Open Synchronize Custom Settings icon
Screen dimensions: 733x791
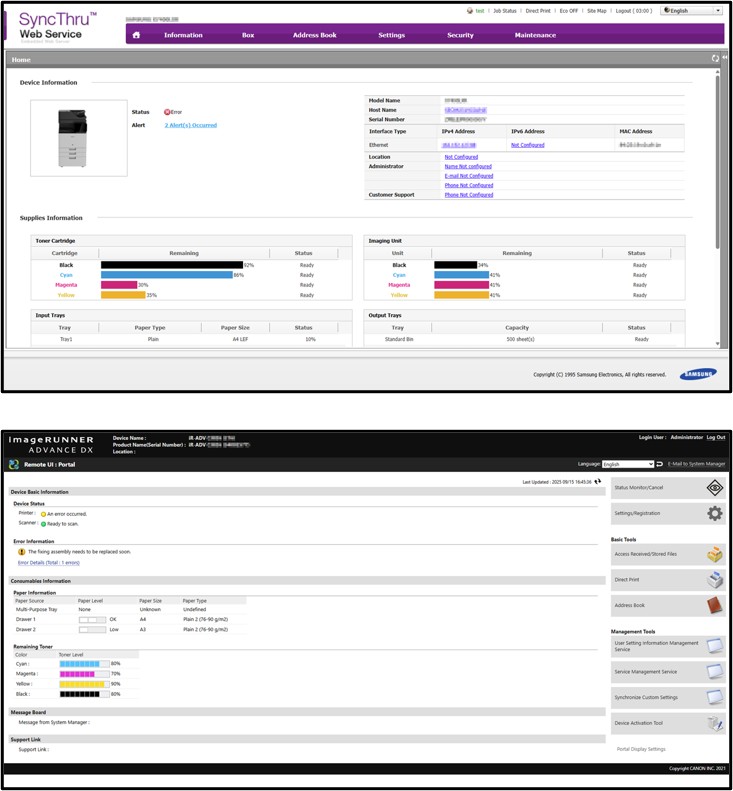coord(715,698)
